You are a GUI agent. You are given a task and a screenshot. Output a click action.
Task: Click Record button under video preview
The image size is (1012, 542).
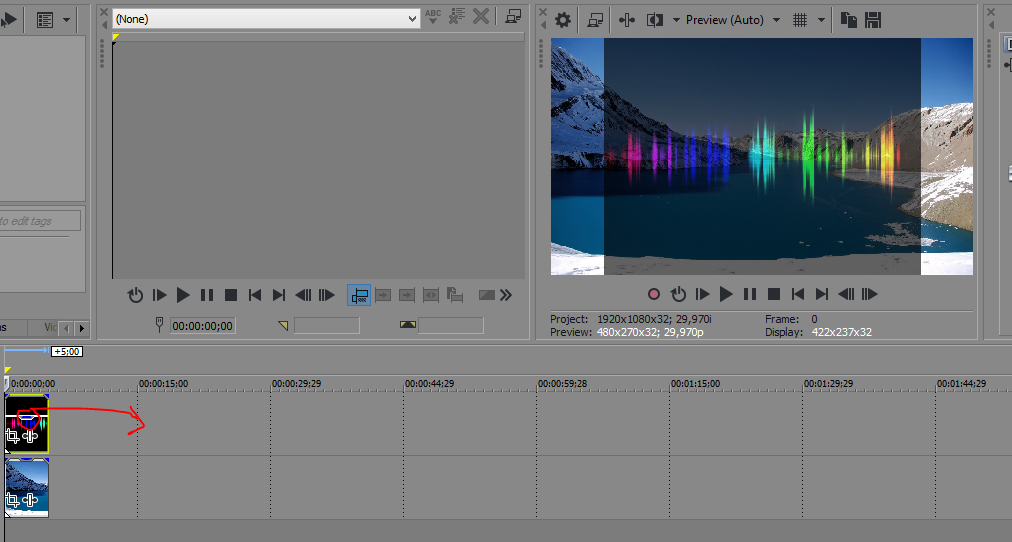[x=654, y=294]
